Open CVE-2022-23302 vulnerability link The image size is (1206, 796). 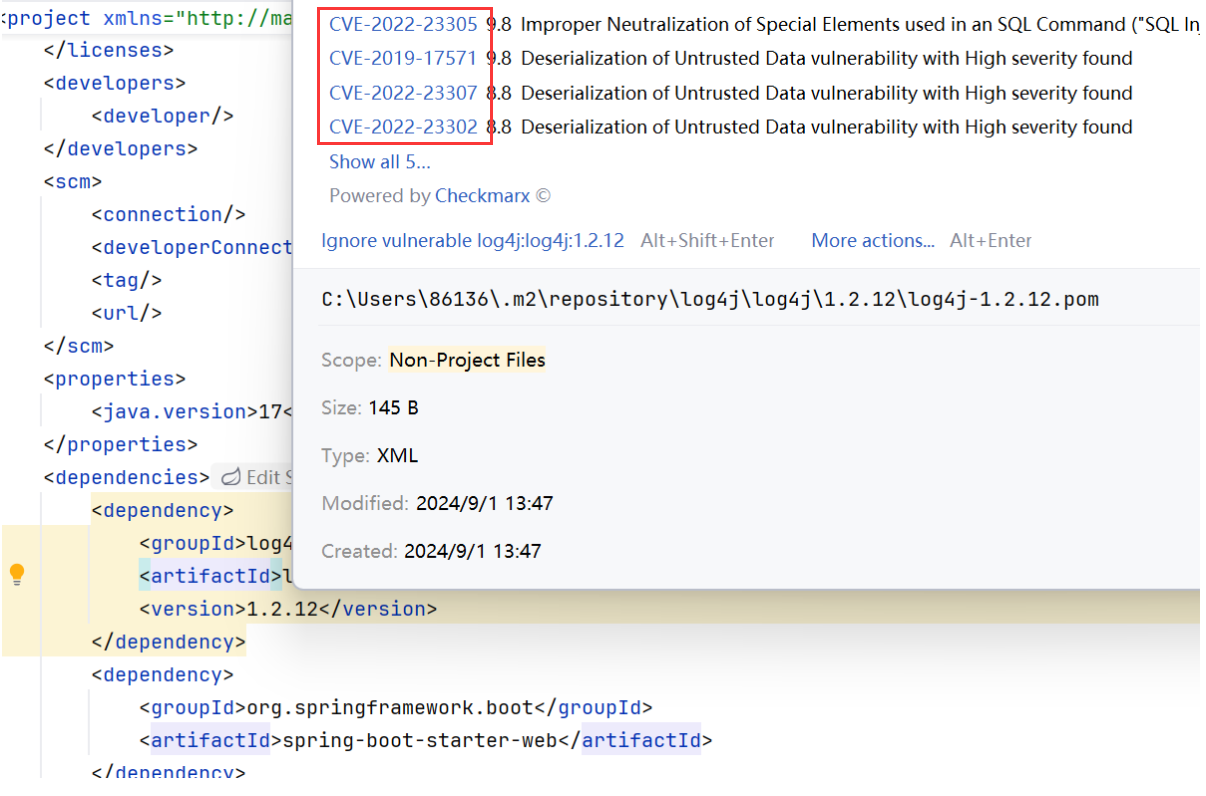[403, 127]
